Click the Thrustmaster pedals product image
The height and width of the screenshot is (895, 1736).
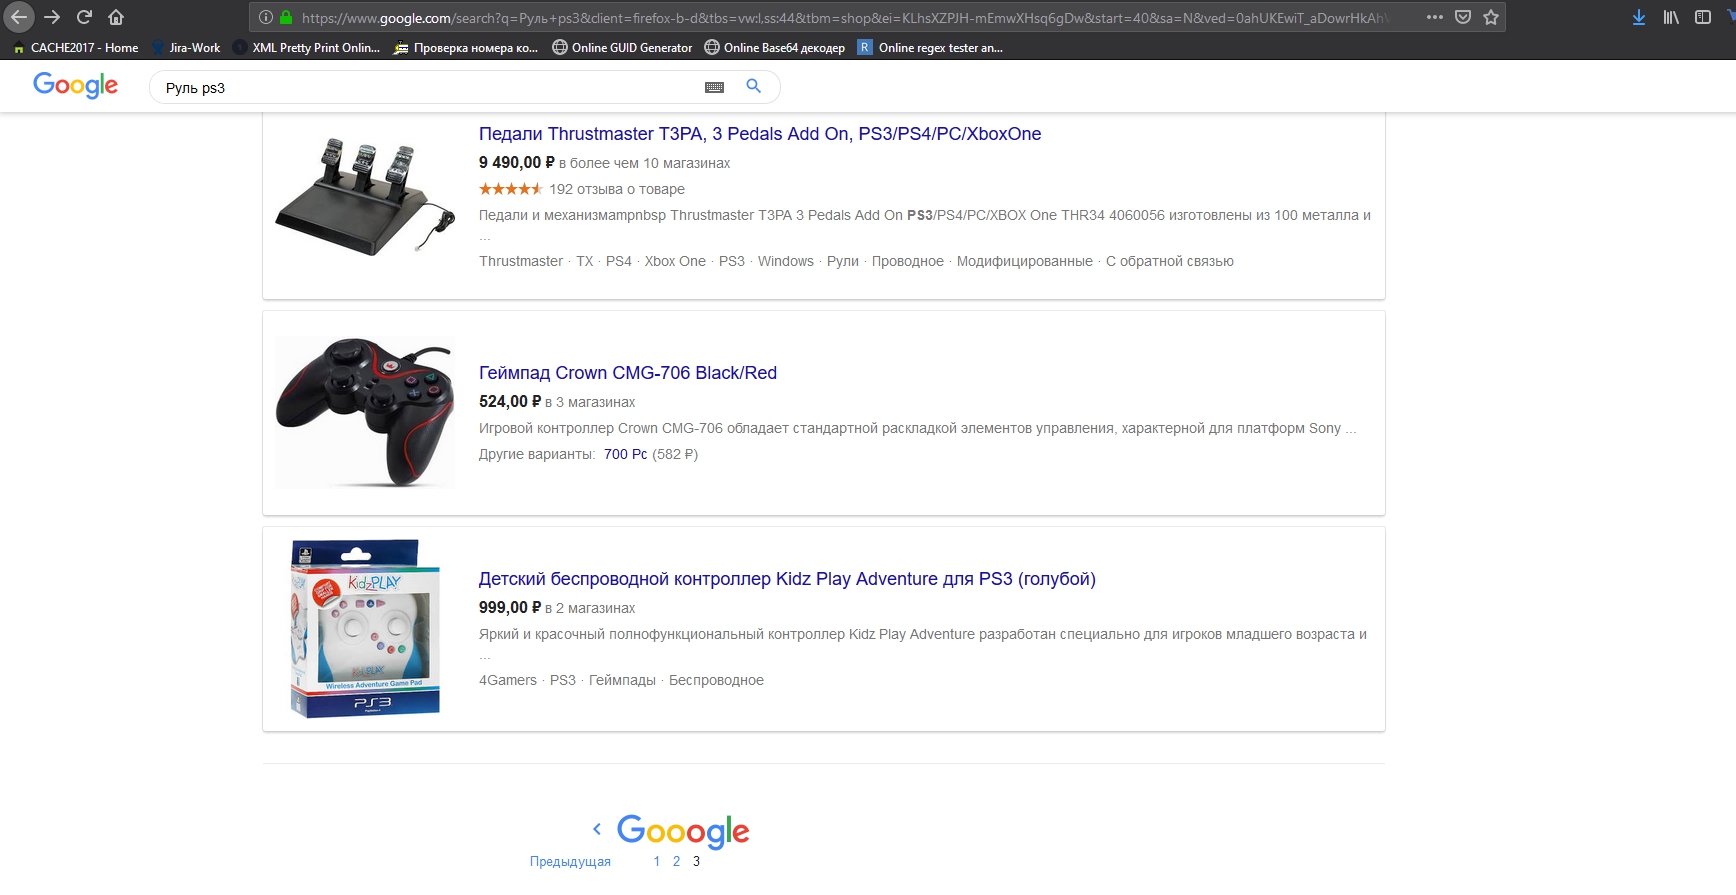pos(365,196)
